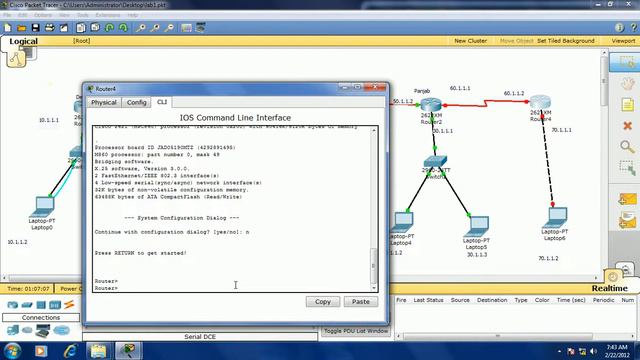The height and width of the screenshot is (360, 640).
Task: Open the Windows Start button
Action: [x=12, y=351]
